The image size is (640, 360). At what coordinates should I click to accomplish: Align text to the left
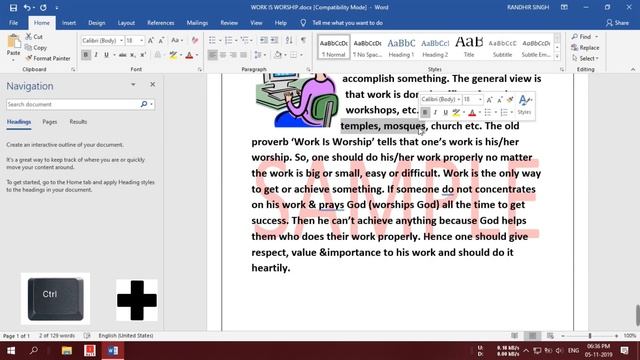pos(212,55)
